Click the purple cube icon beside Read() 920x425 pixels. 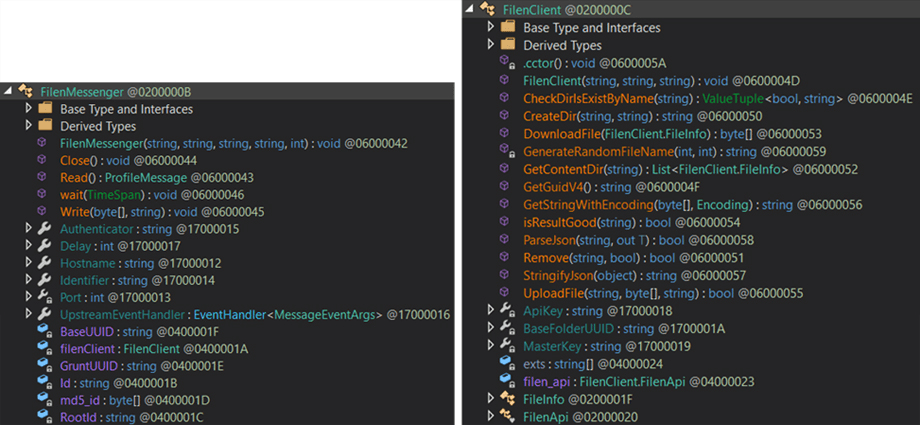(43, 177)
